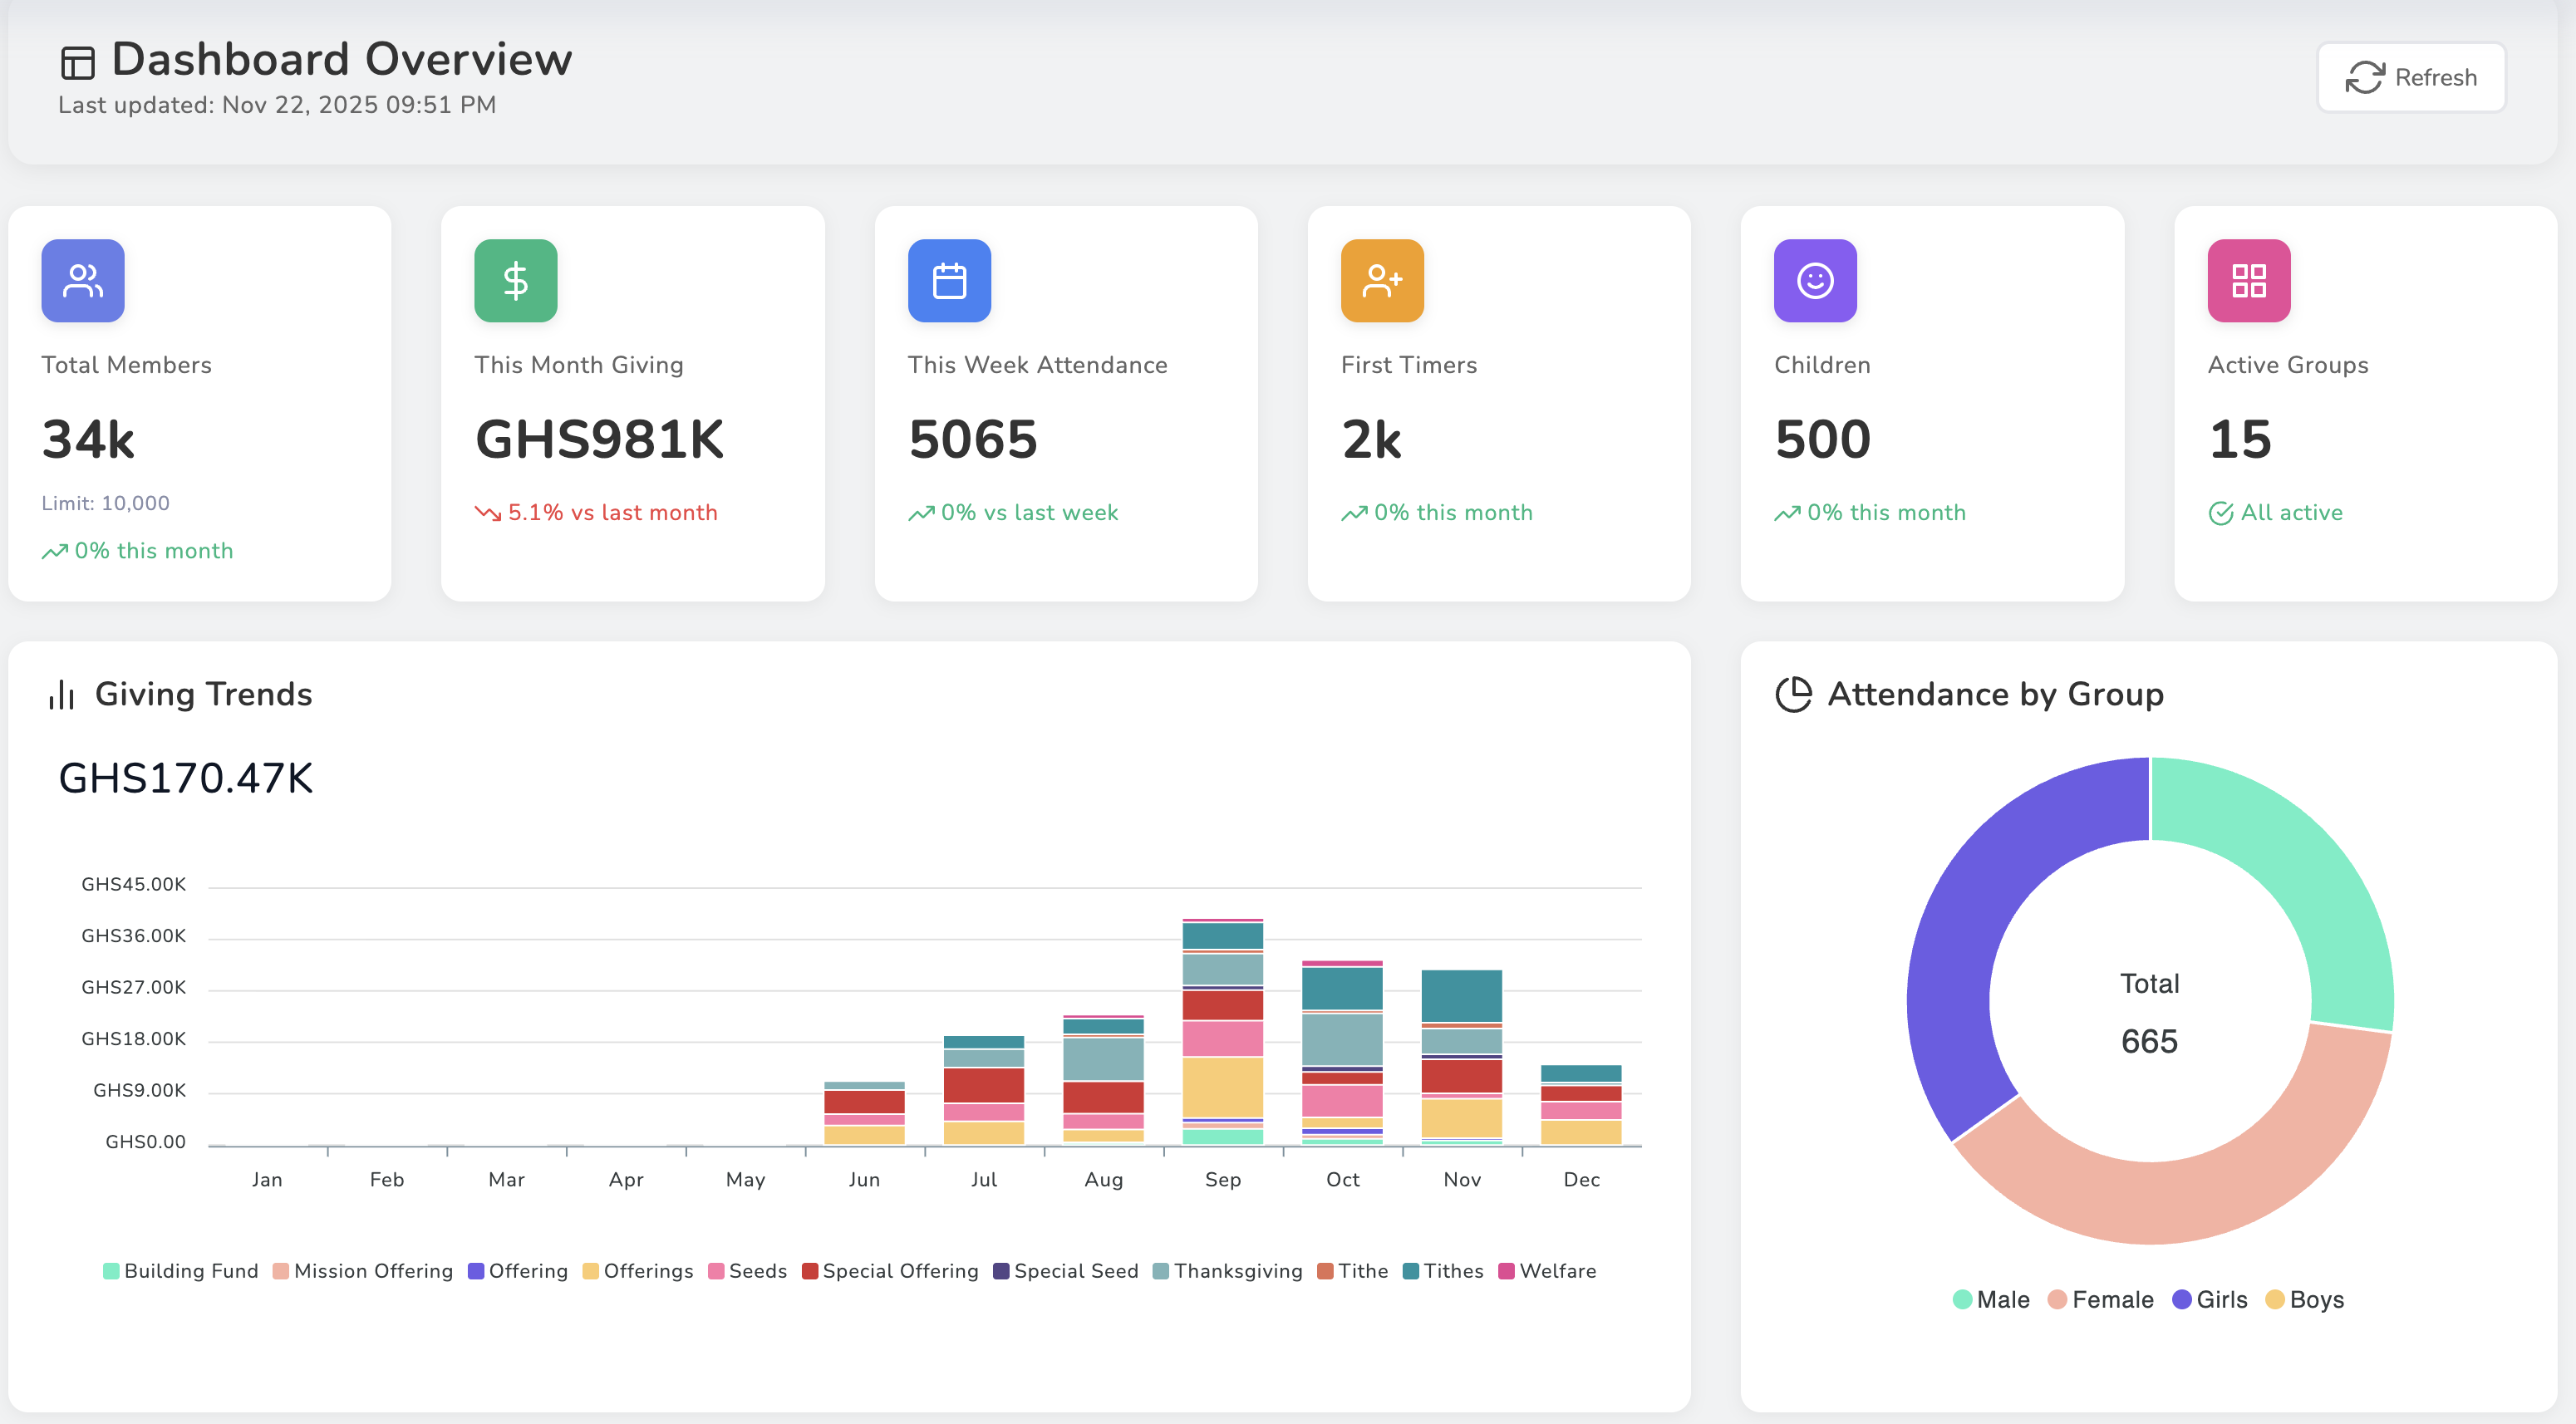Click the September stacked bar
Image resolution: width=2576 pixels, height=1424 pixels.
(1222, 1032)
